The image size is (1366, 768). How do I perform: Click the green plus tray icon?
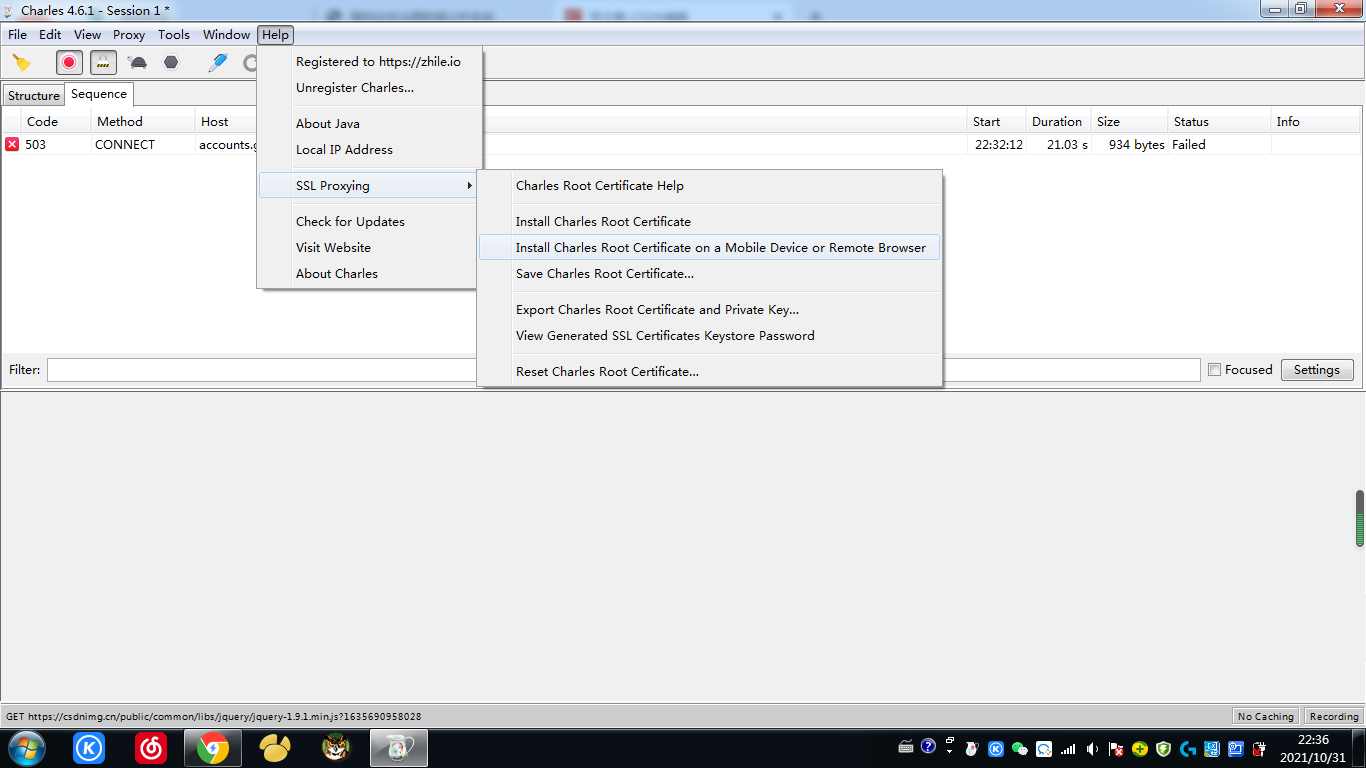[x=1140, y=748]
